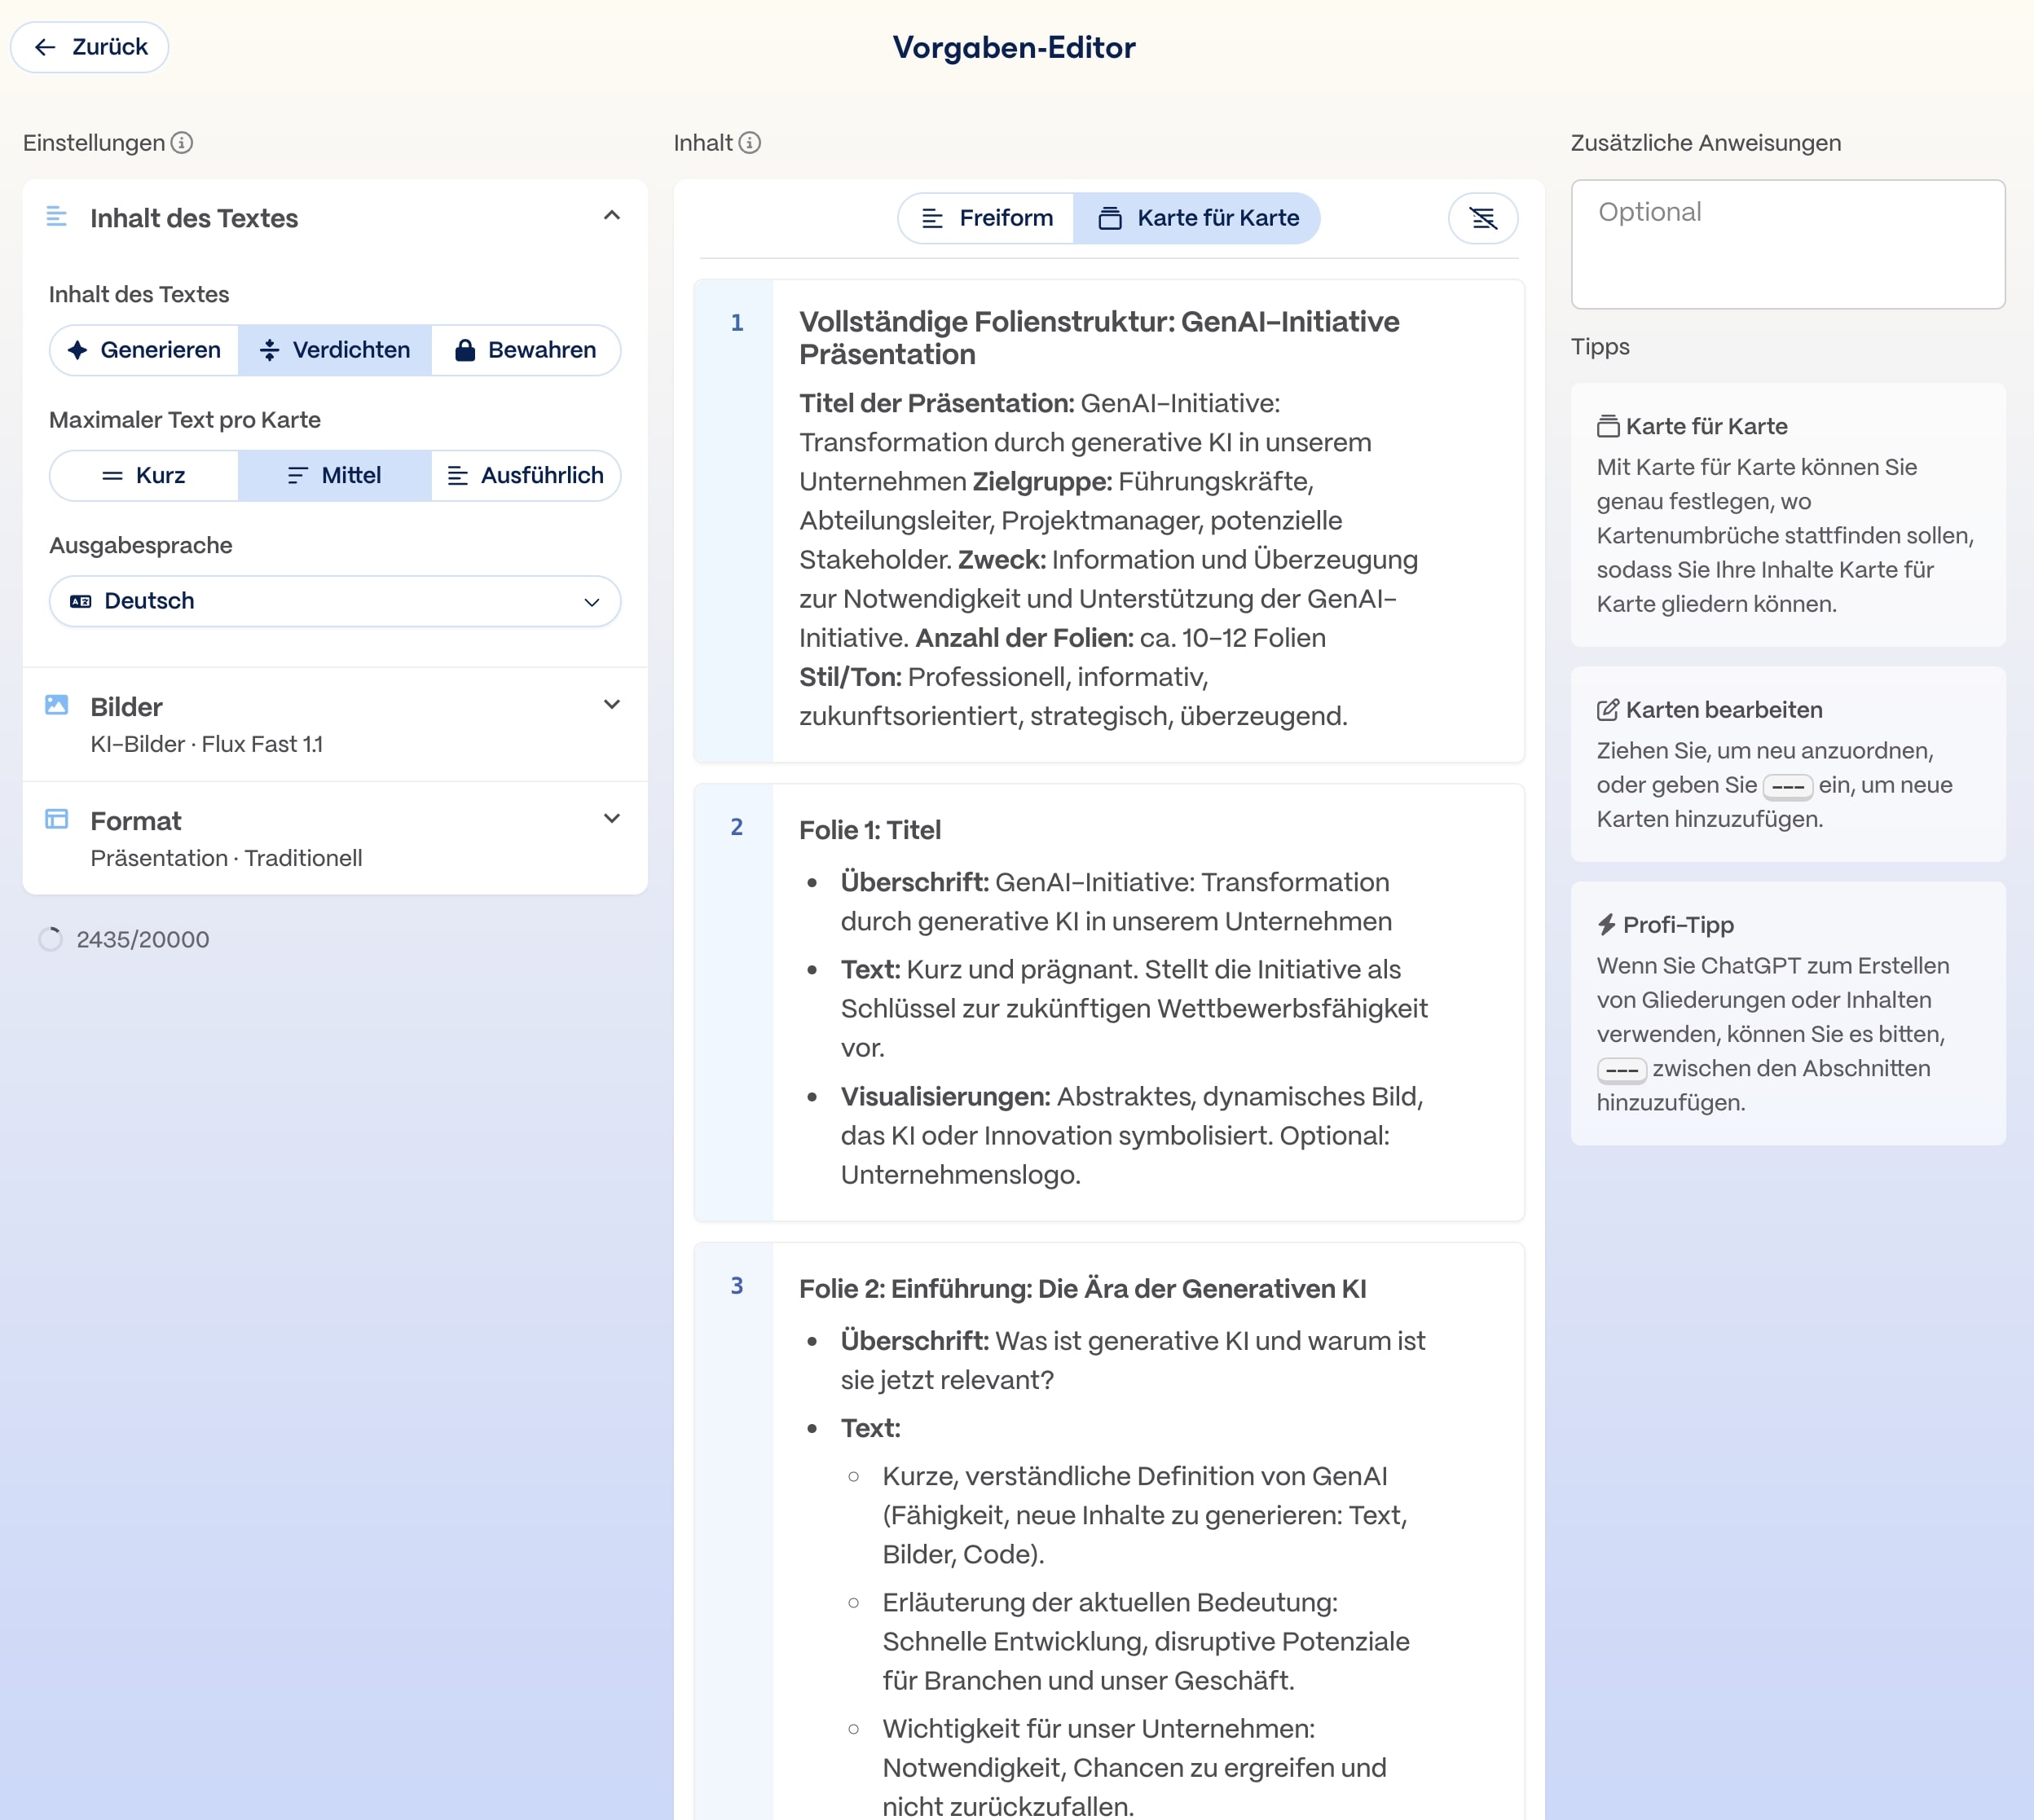Click card number 2 handle
Screen dimensions: 2034x1820
pos(736,827)
